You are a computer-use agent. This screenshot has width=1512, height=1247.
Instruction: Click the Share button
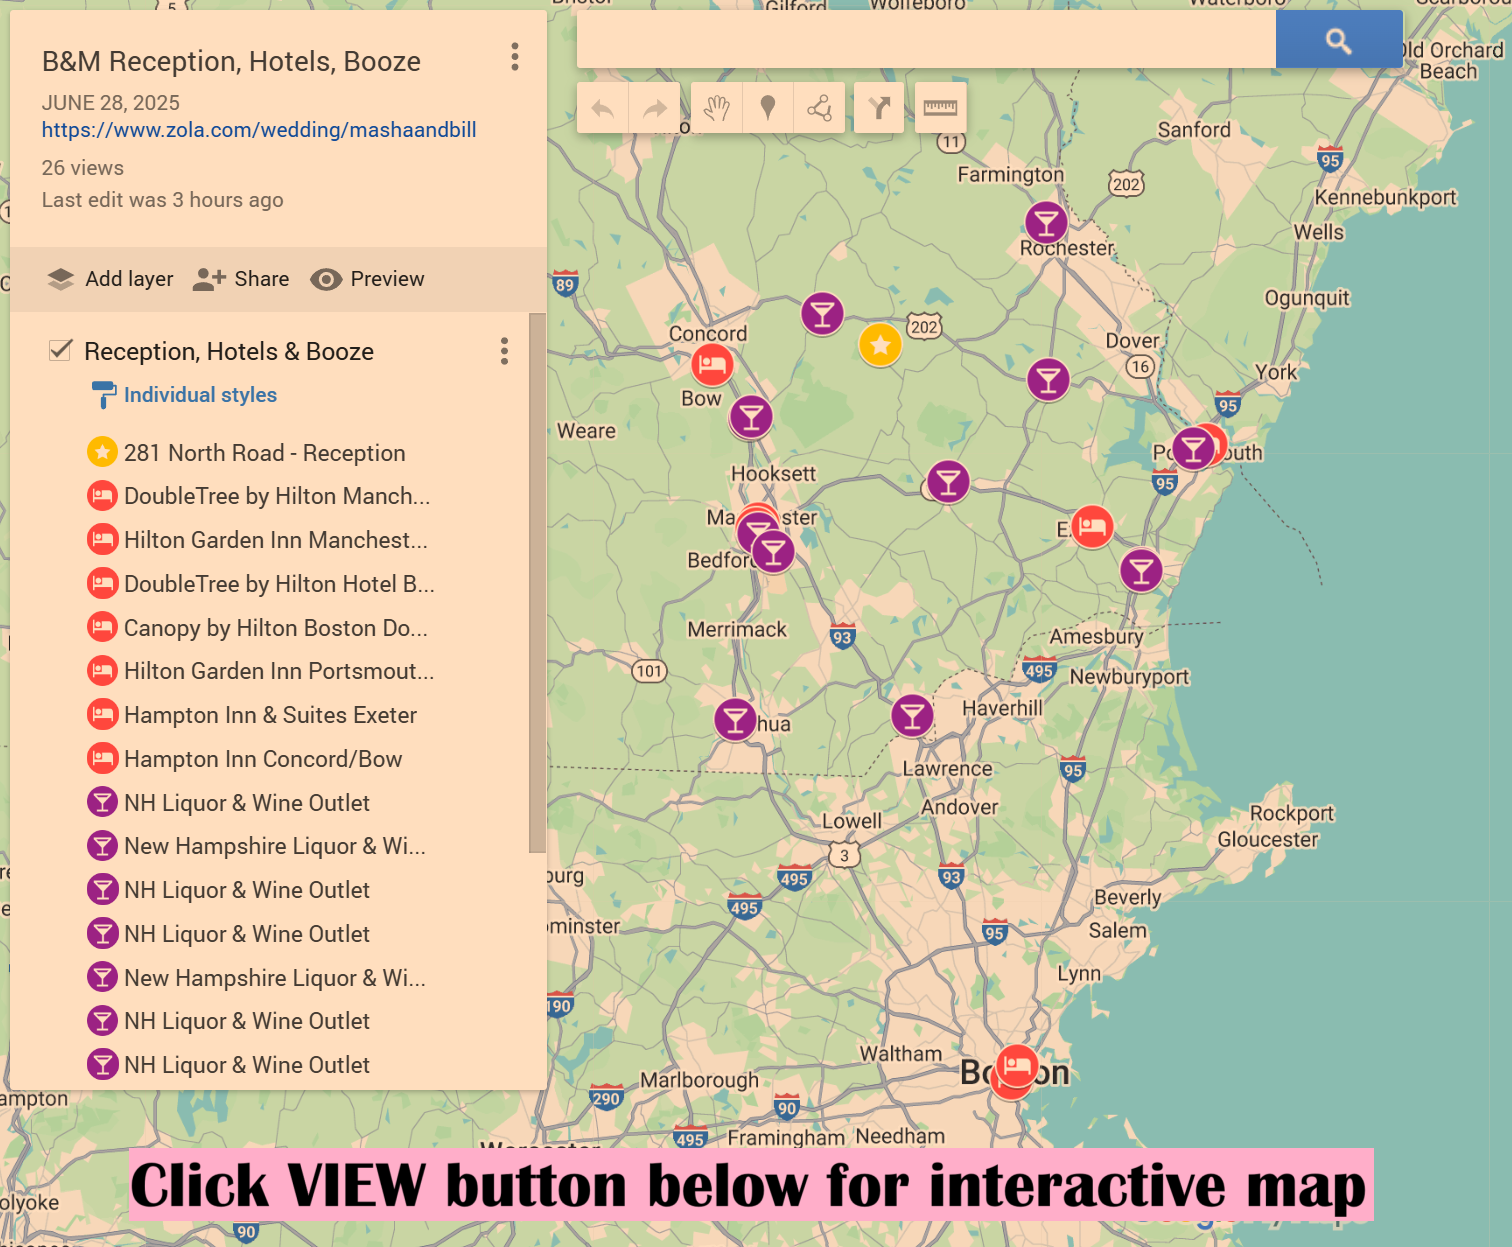coord(241,279)
